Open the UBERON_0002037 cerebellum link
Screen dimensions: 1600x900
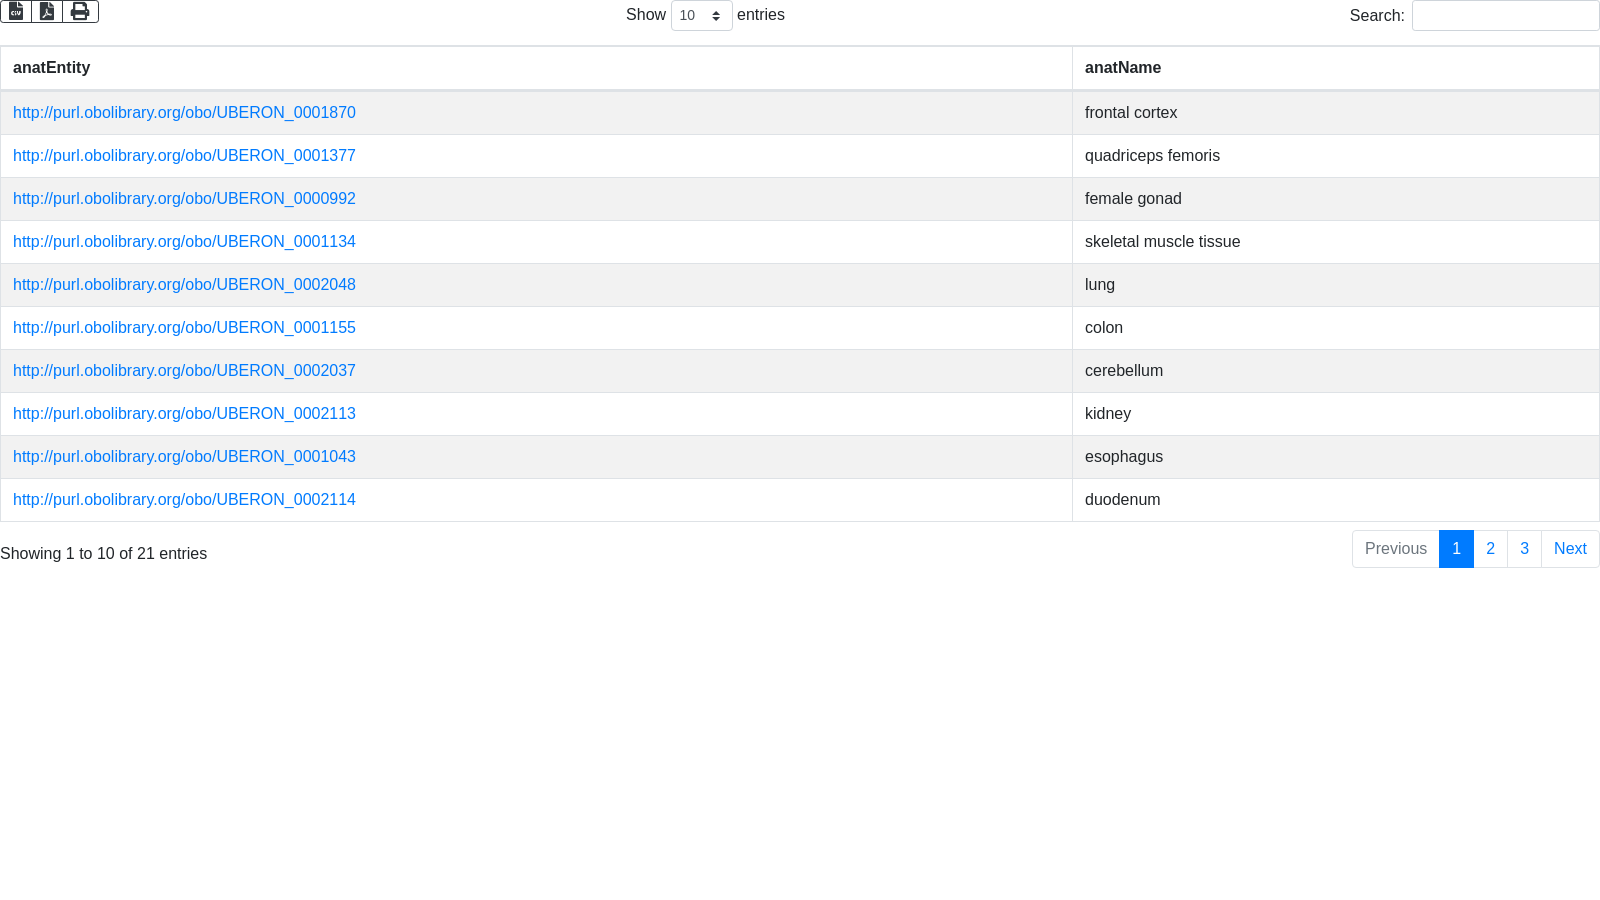click(x=184, y=371)
